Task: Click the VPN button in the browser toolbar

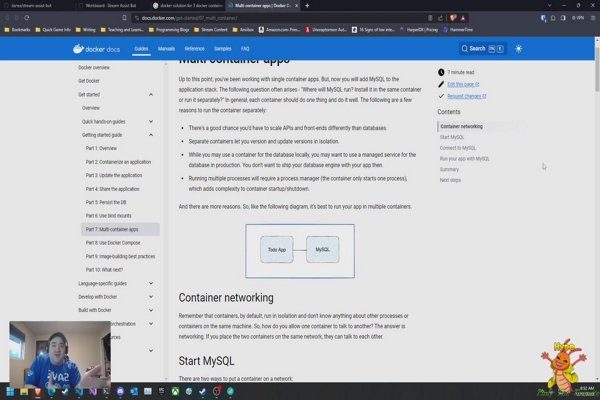Action: 578,18
